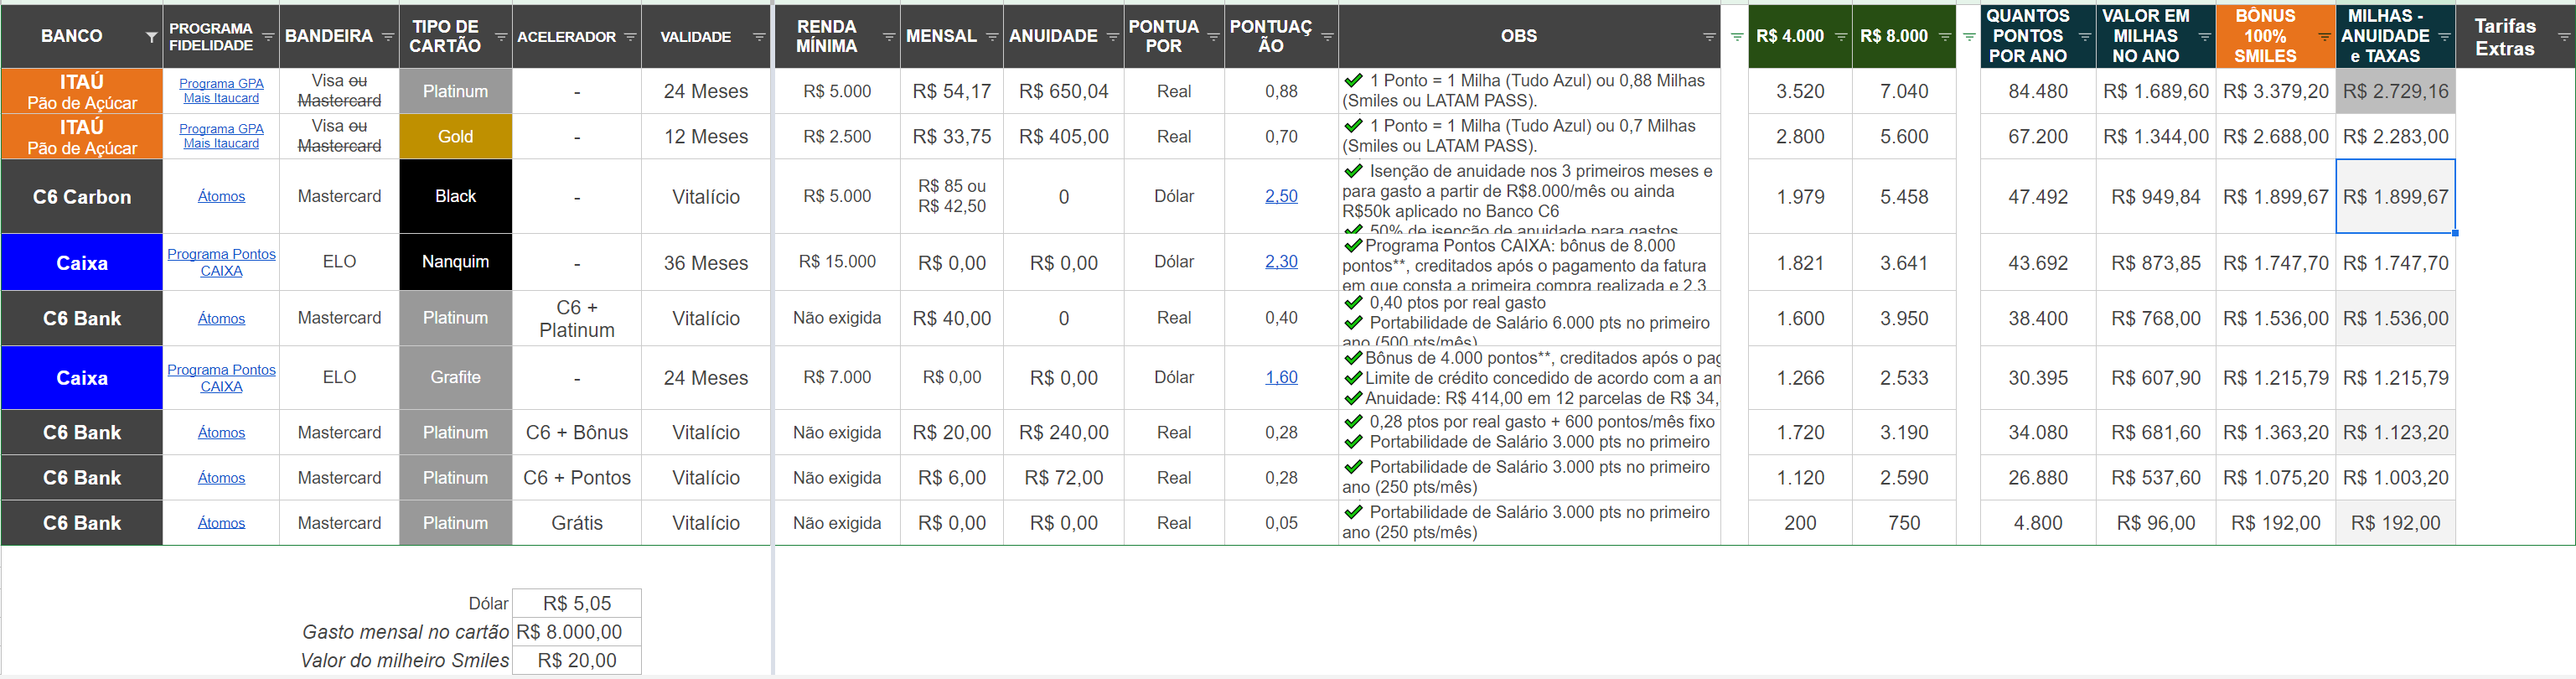Open the VALOR EM MILHAS NO ANO filter
The height and width of the screenshot is (679, 2576).
[2204, 37]
